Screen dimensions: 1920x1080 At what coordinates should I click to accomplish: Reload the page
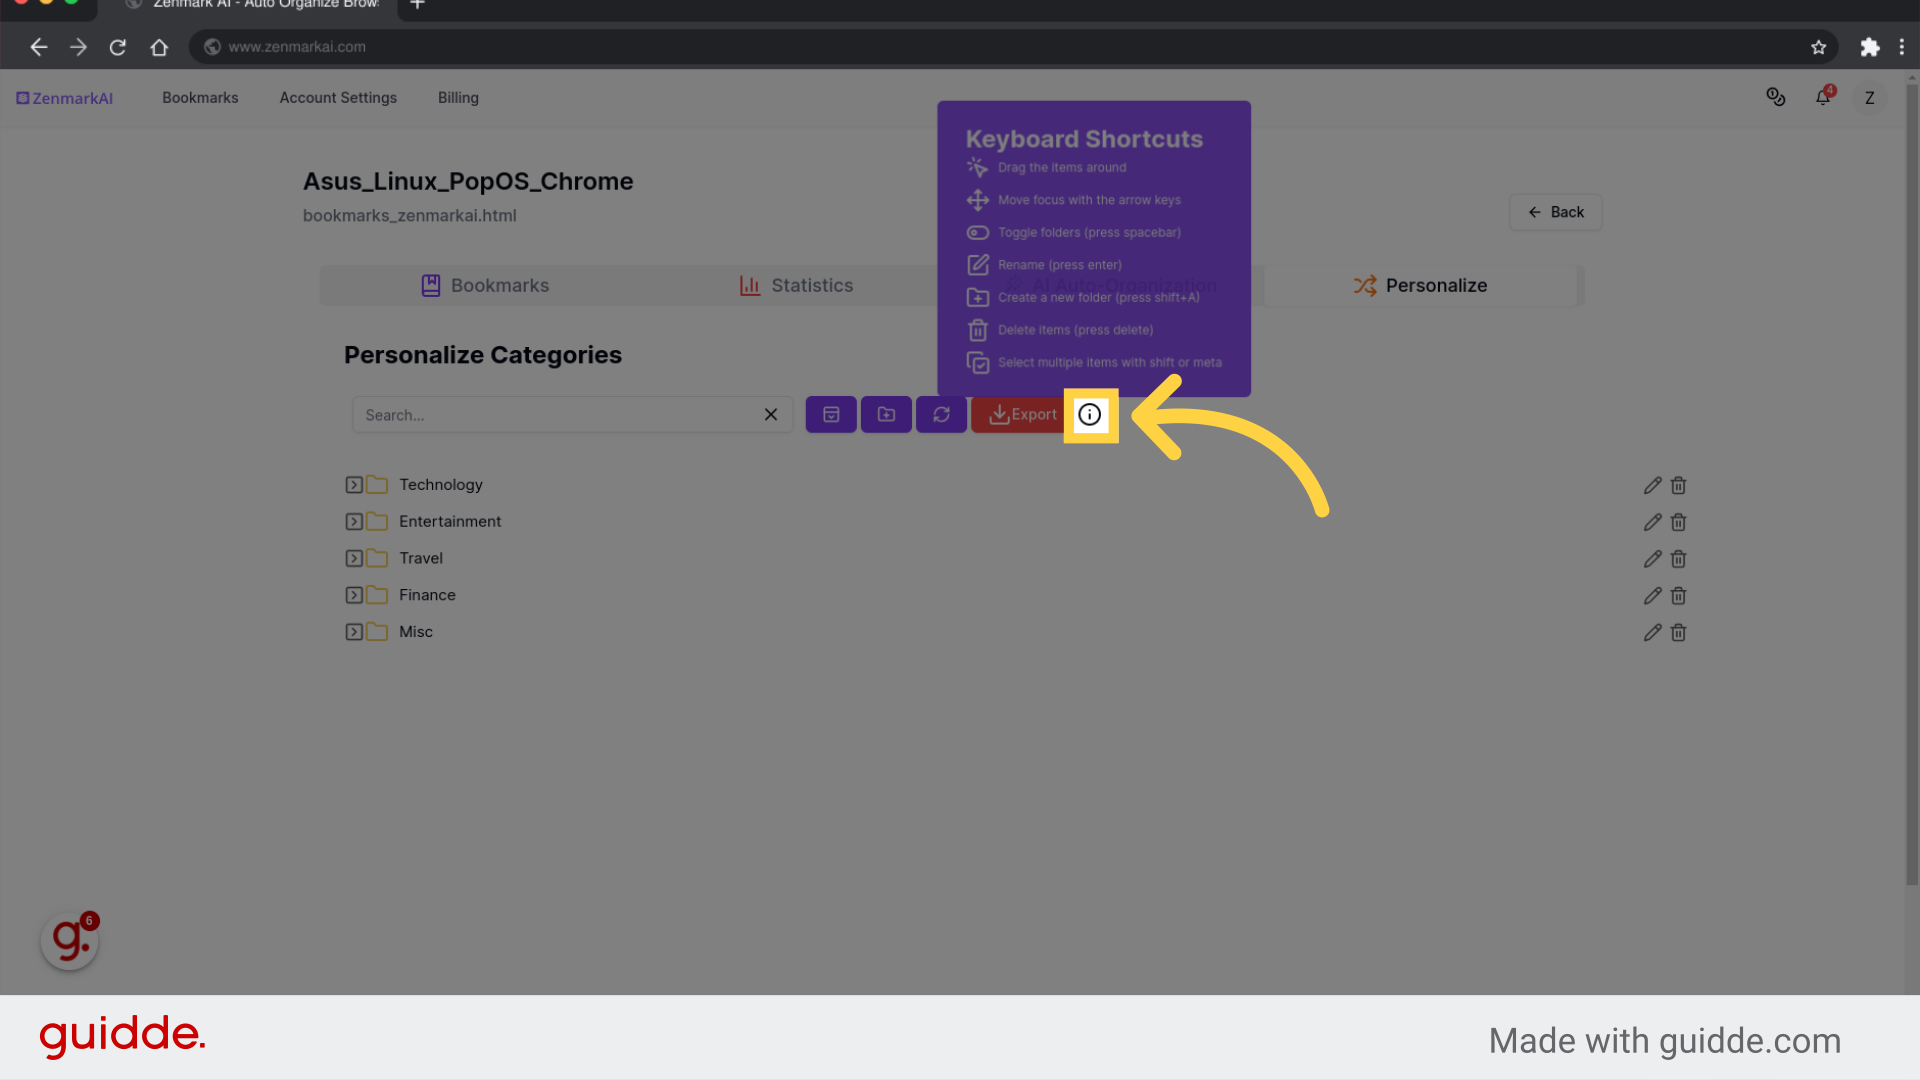coord(118,47)
